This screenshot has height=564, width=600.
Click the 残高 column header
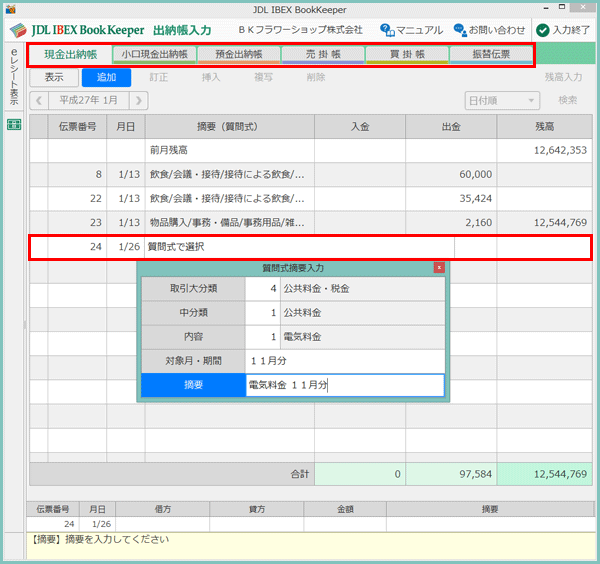tap(544, 127)
